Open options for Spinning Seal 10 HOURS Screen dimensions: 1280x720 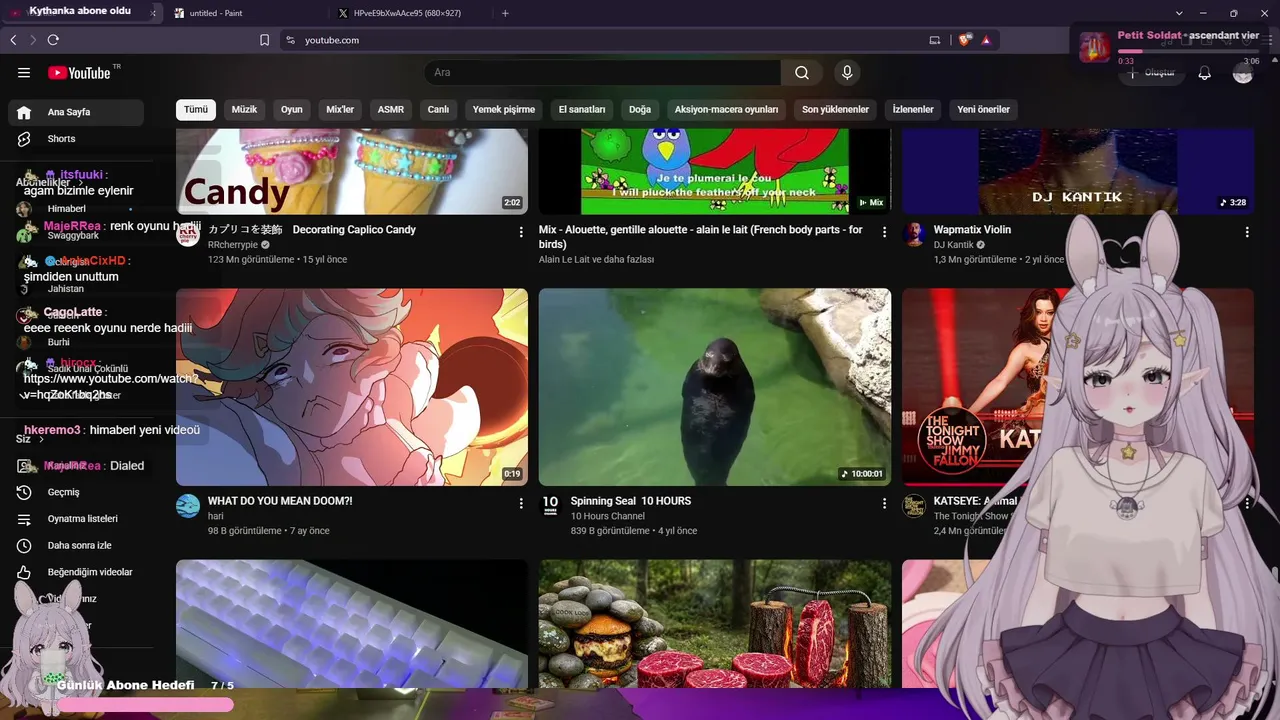(884, 504)
